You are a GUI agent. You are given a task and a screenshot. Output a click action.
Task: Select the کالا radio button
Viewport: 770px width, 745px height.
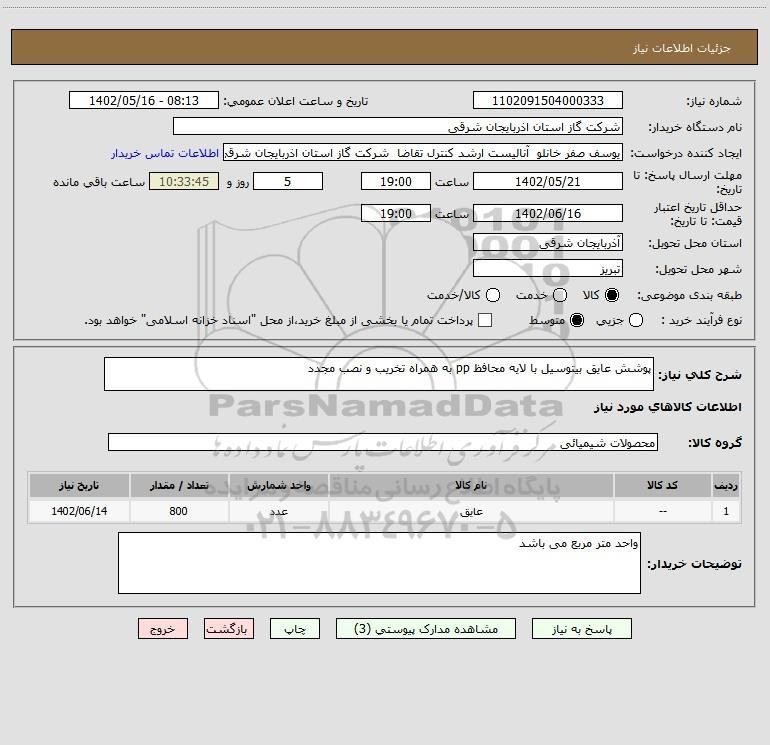pyautogui.click(x=612, y=295)
